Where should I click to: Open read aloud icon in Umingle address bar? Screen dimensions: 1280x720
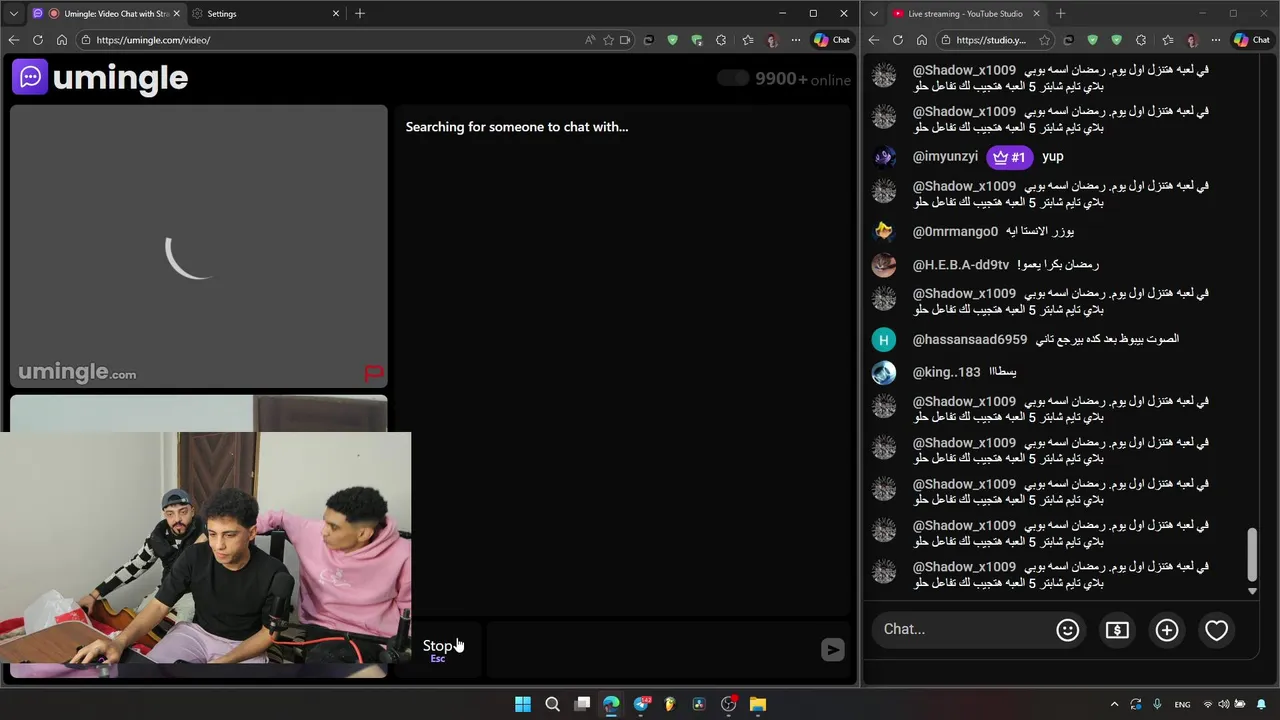[590, 40]
